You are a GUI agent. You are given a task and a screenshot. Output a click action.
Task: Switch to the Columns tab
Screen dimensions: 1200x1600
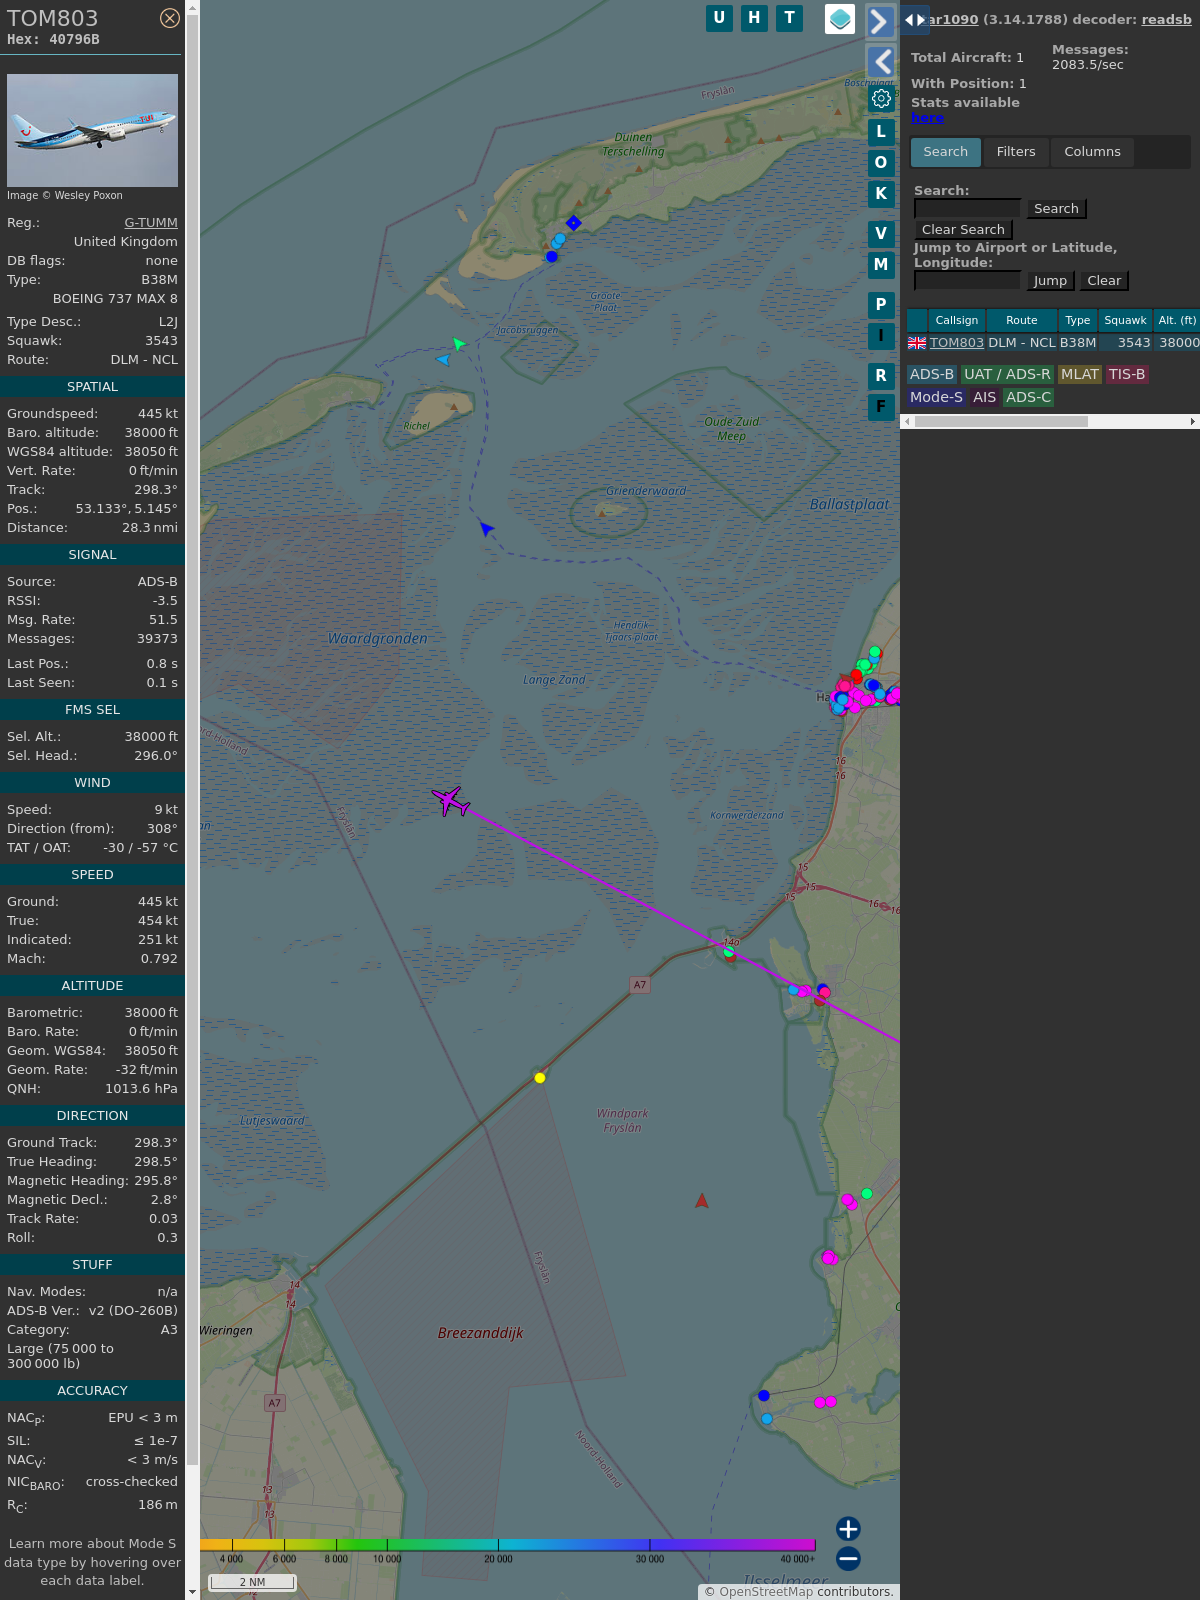(x=1092, y=152)
